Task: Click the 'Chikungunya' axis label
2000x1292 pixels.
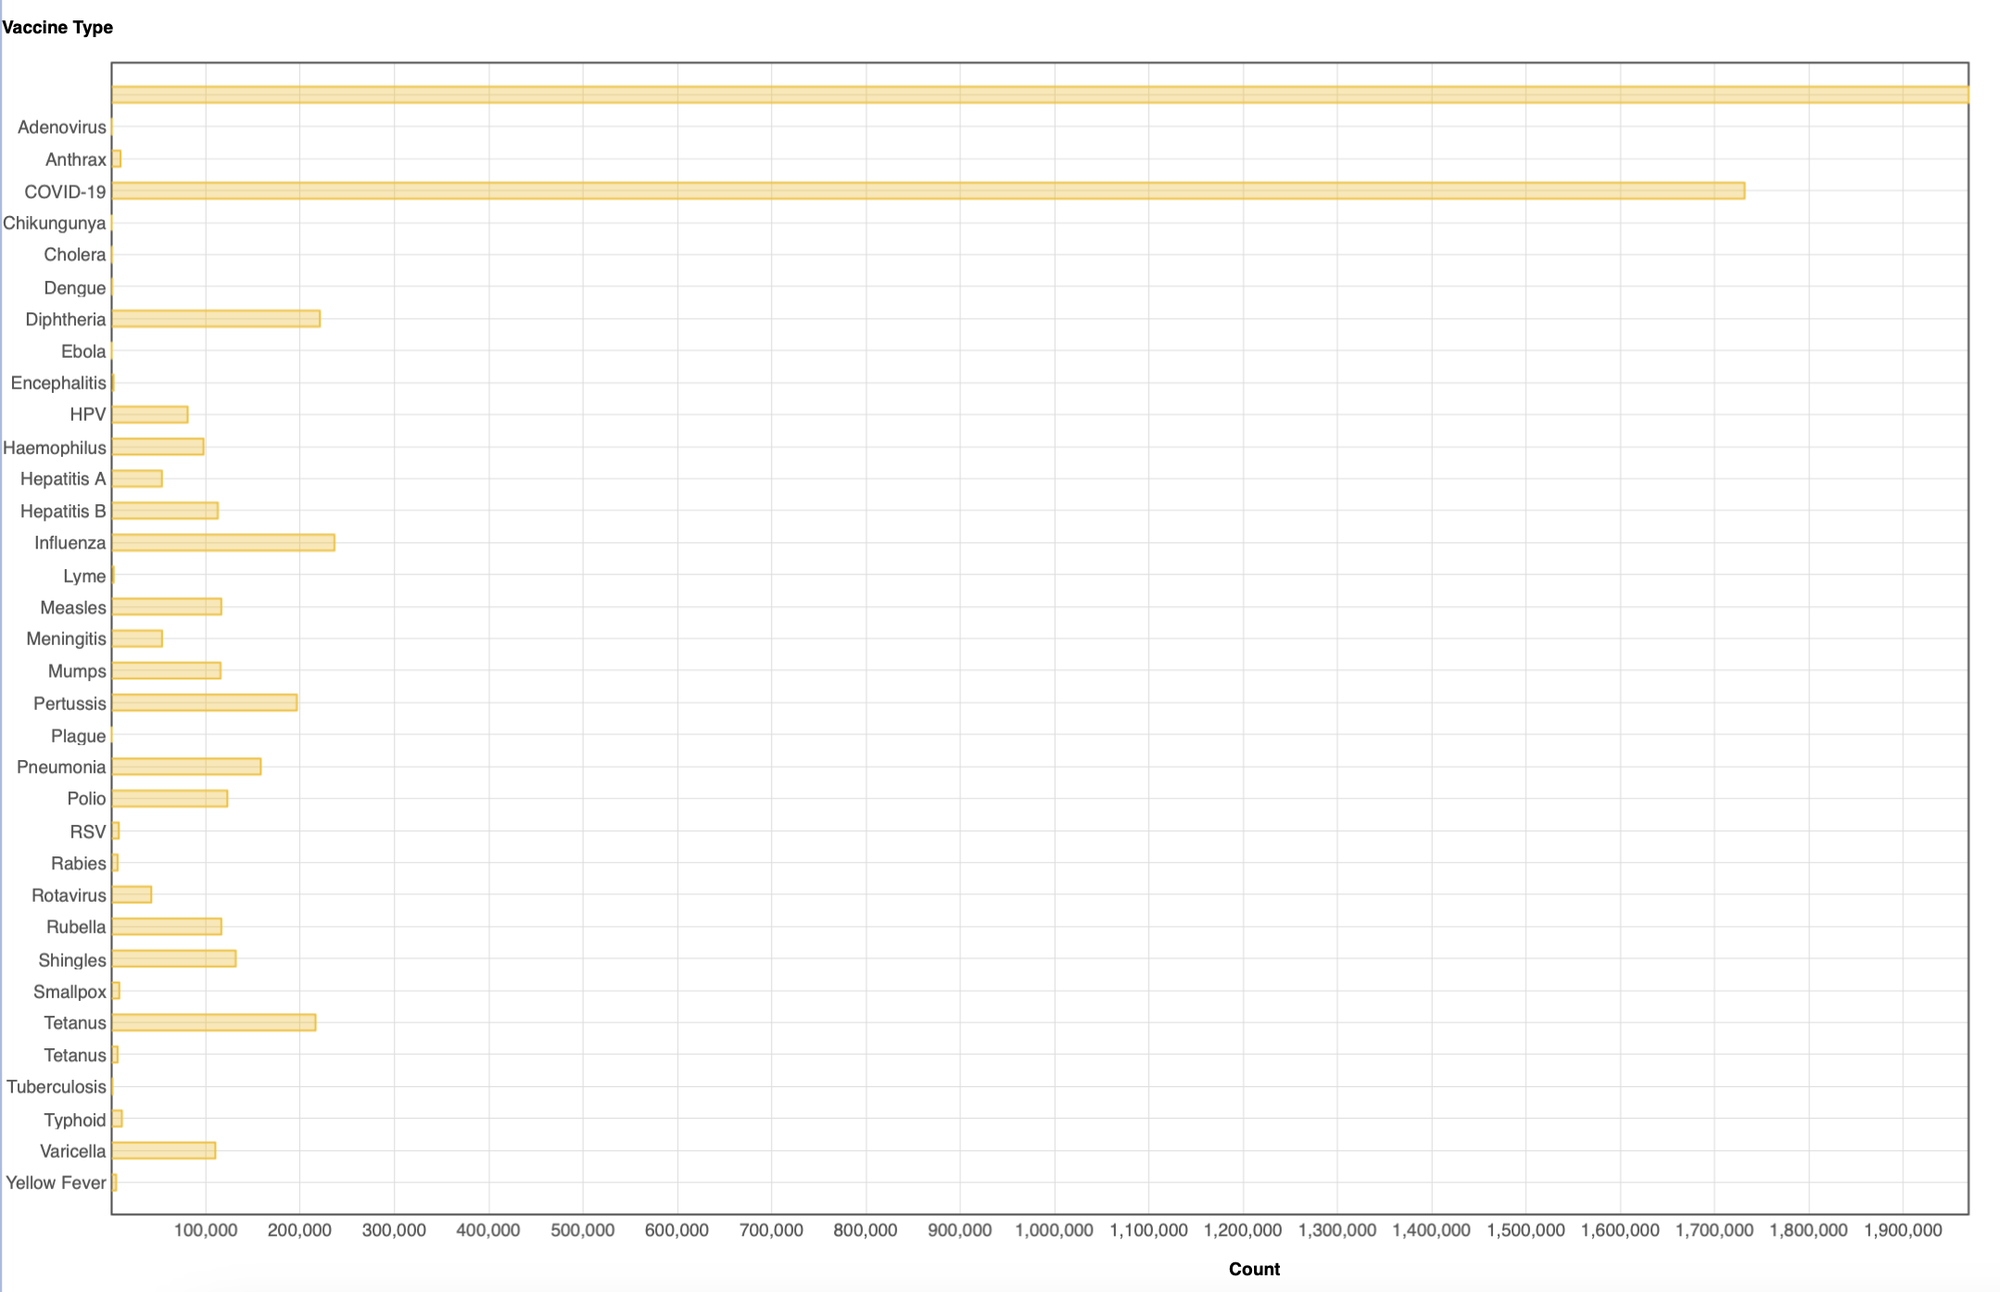Action: 54,223
